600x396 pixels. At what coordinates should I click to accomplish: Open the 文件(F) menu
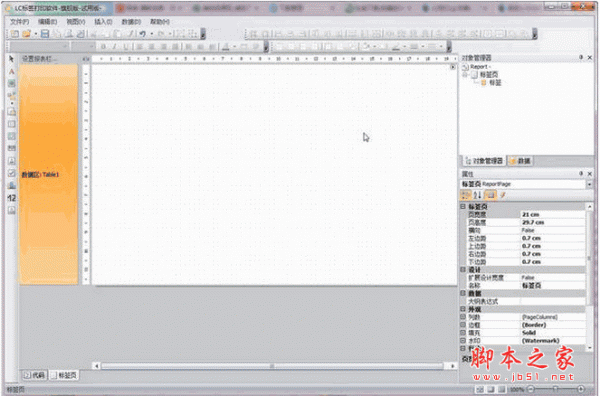pos(19,22)
